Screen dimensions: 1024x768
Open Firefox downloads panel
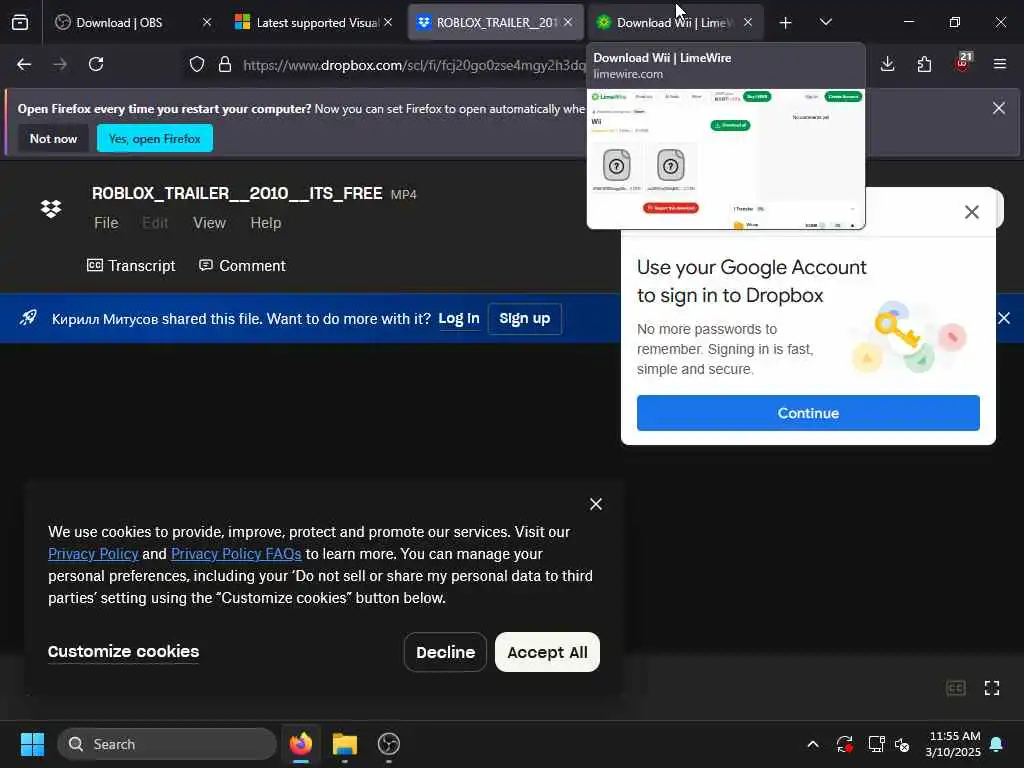click(x=888, y=64)
